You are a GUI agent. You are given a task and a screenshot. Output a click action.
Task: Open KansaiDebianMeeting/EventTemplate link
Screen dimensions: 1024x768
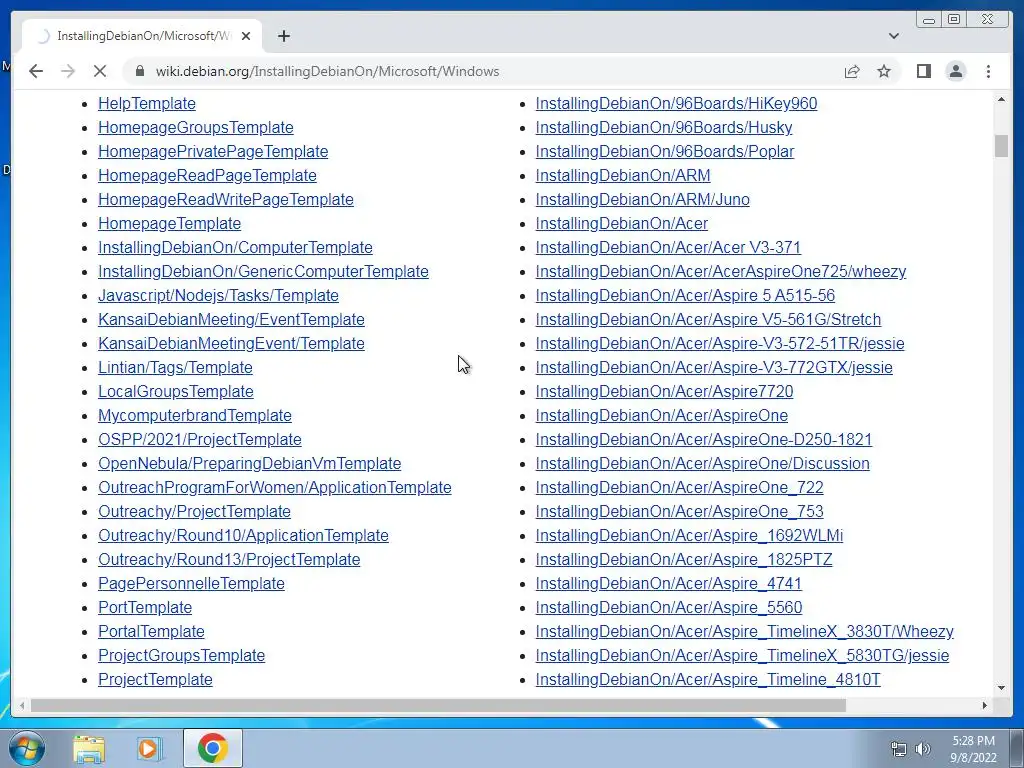(231, 319)
